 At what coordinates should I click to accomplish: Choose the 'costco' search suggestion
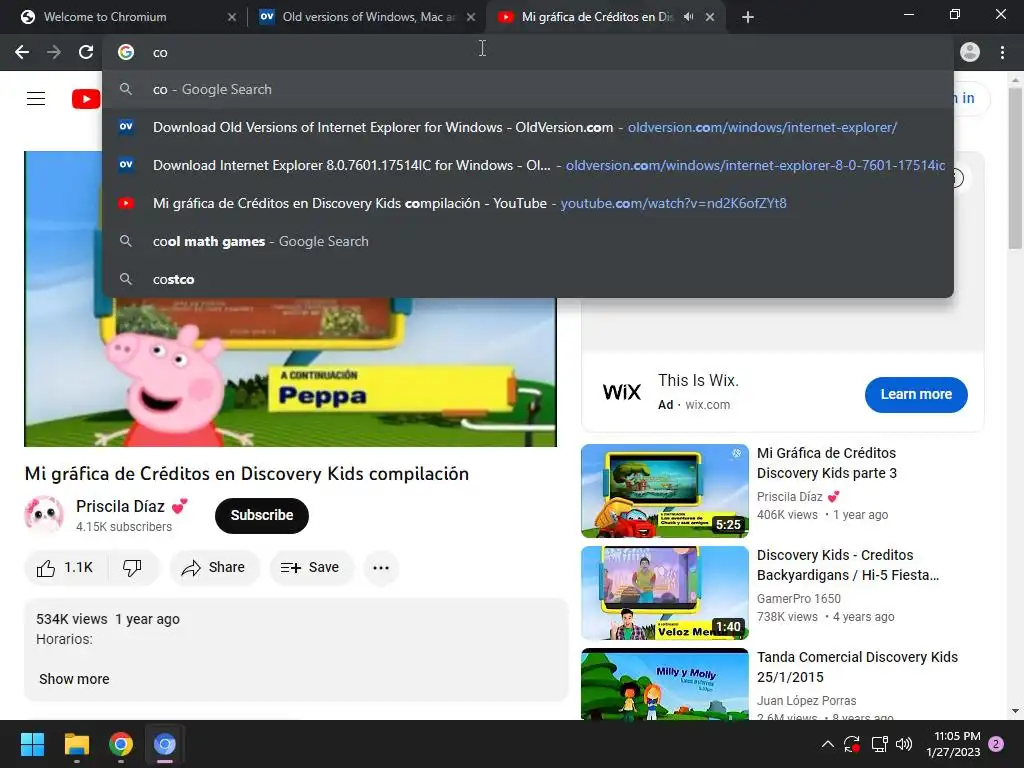click(528, 279)
